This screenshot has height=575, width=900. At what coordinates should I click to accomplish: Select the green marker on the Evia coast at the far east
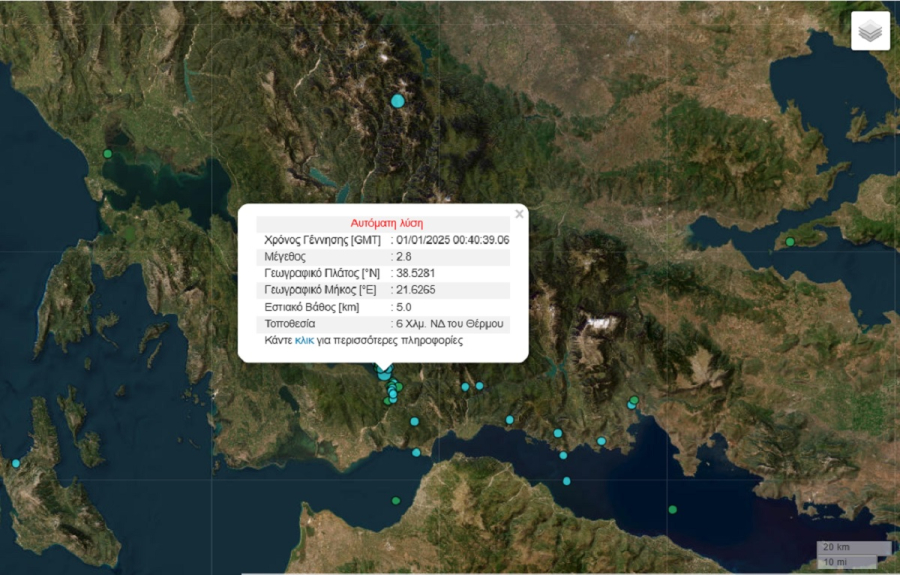pyautogui.click(x=790, y=242)
